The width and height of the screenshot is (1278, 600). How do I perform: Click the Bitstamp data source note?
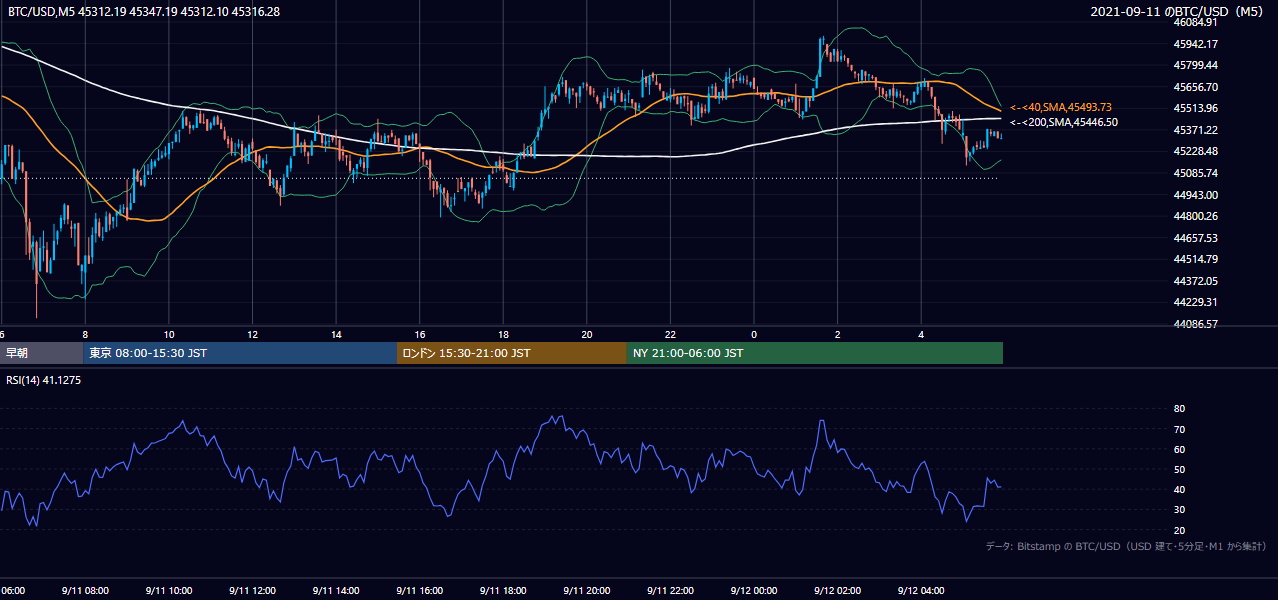click(1126, 546)
